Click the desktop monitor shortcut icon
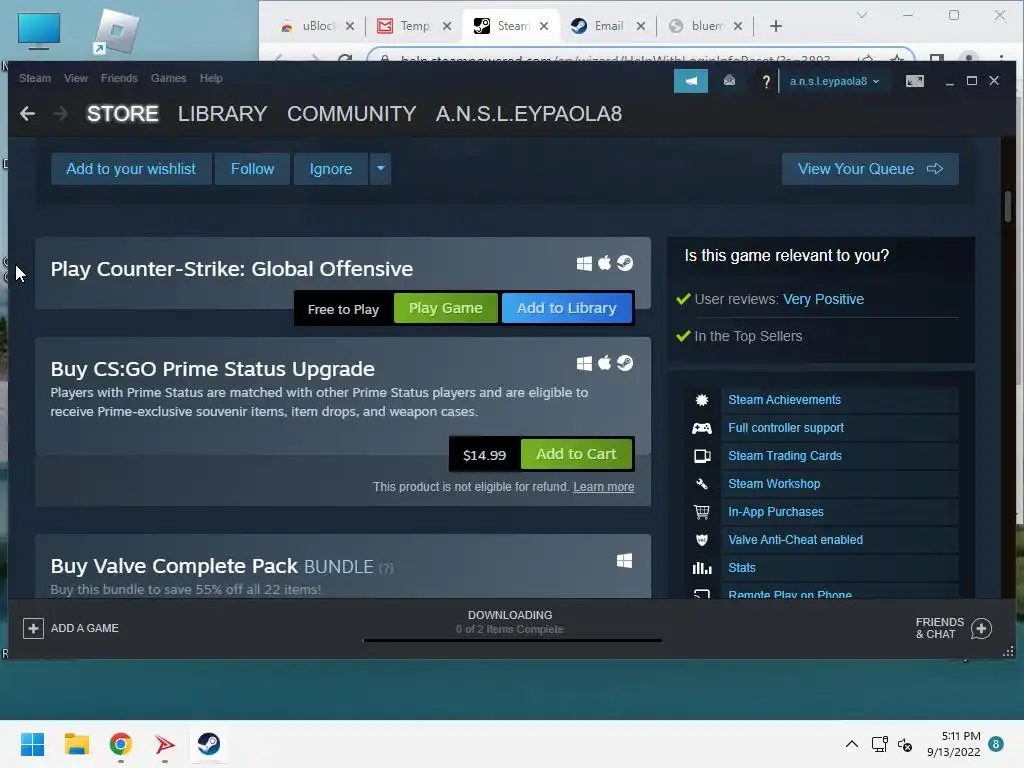The width and height of the screenshot is (1024, 768). click(39, 31)
